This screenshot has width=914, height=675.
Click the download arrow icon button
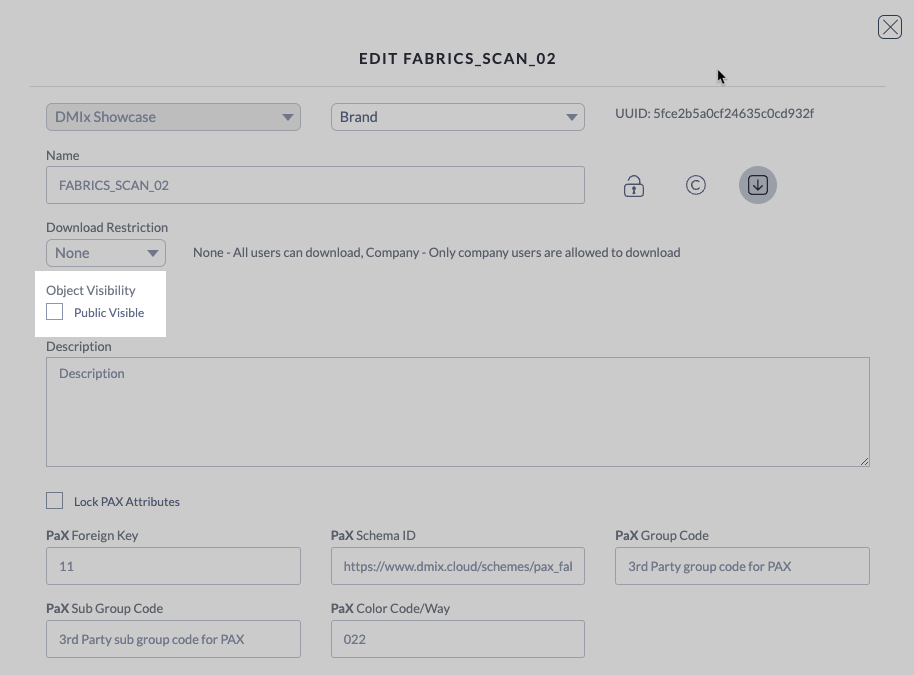coord(758,185)
